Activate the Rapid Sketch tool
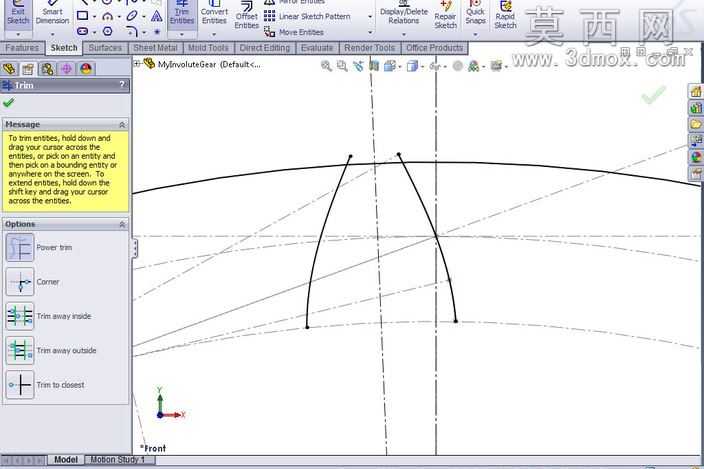The height and width of the screenshot is (469, 704). (506, 16)
